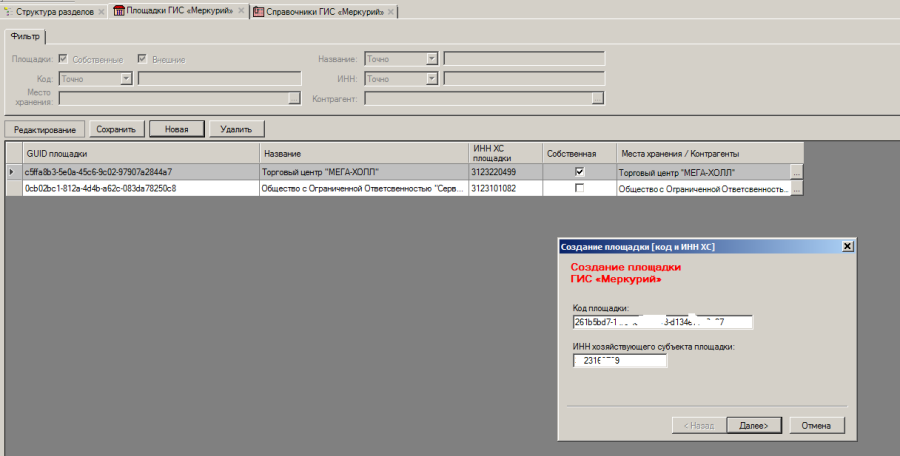Image resolution: width=900 pixels, height=456 pixels.
Task: Click the «Структура разделов» tab icon
Action: [x=8, y=11]
